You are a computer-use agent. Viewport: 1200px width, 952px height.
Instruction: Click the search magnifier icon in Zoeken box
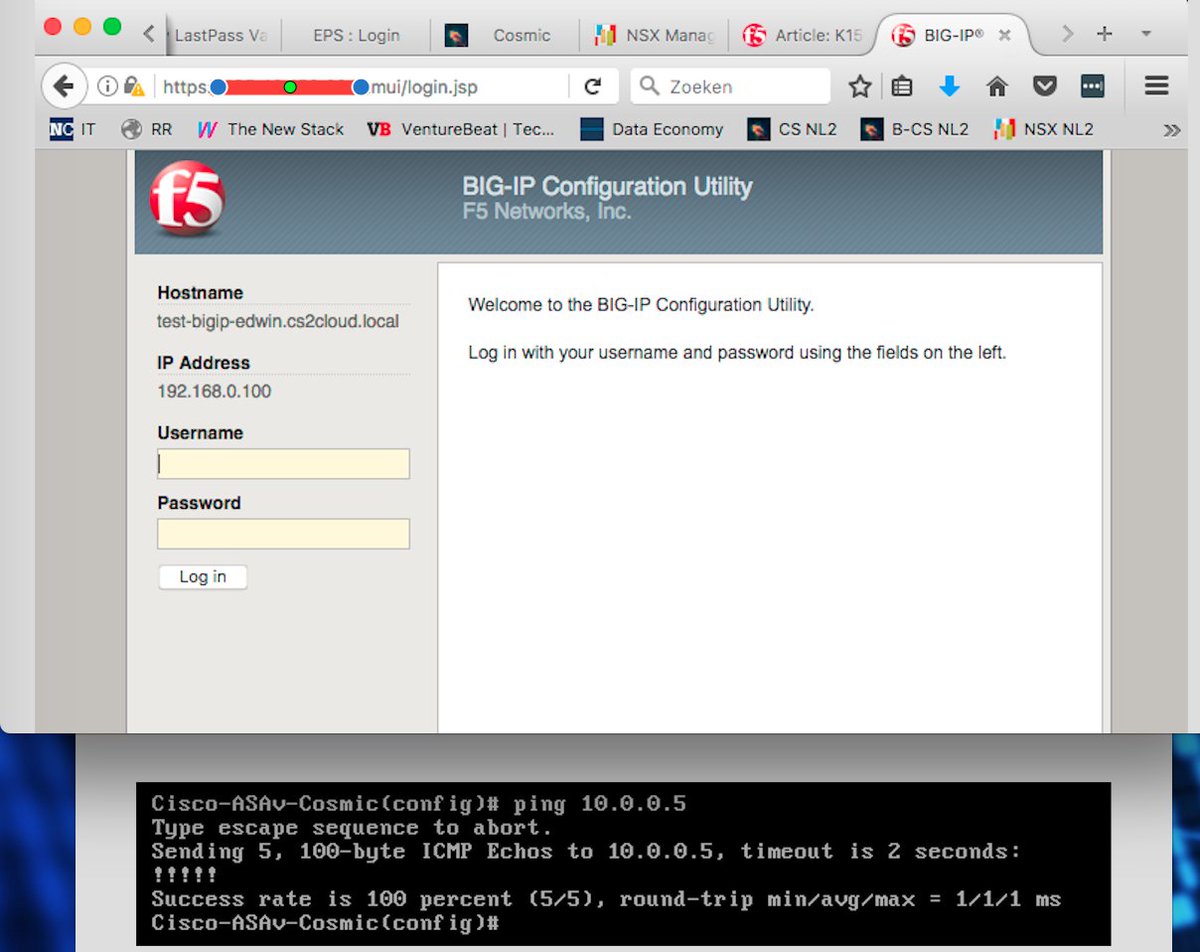tap(649, 87)
